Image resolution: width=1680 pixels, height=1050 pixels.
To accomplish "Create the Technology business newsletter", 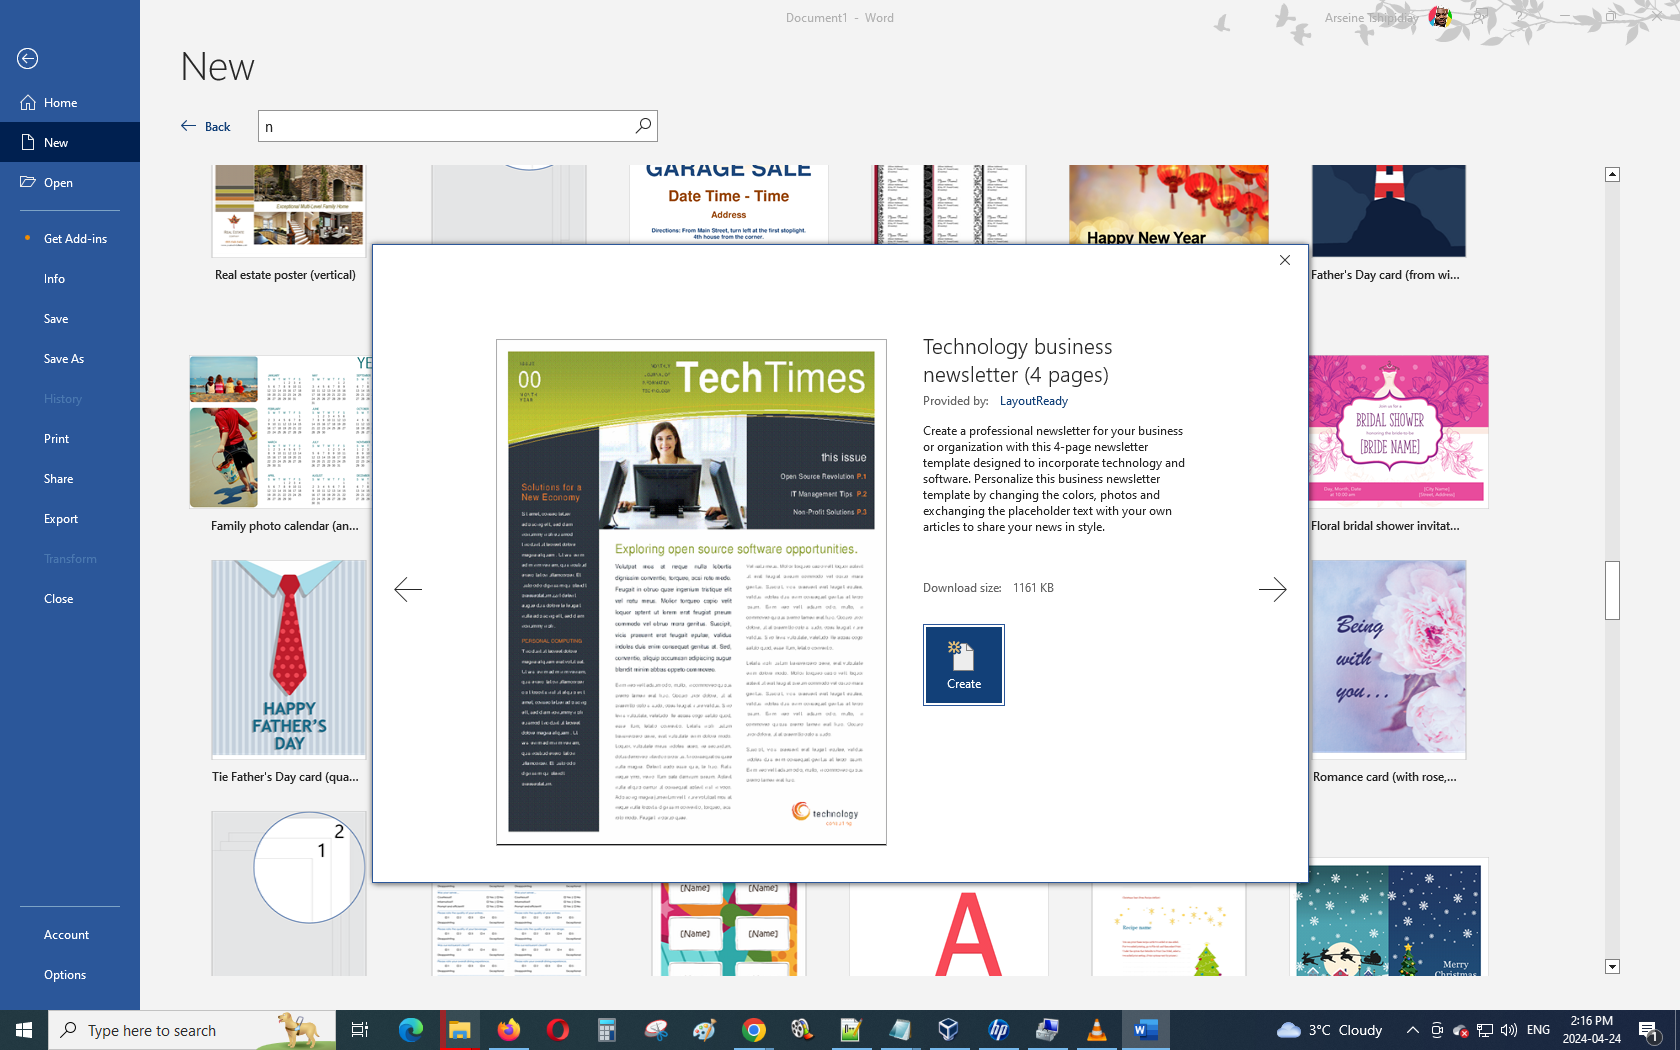I will point(963,665).
